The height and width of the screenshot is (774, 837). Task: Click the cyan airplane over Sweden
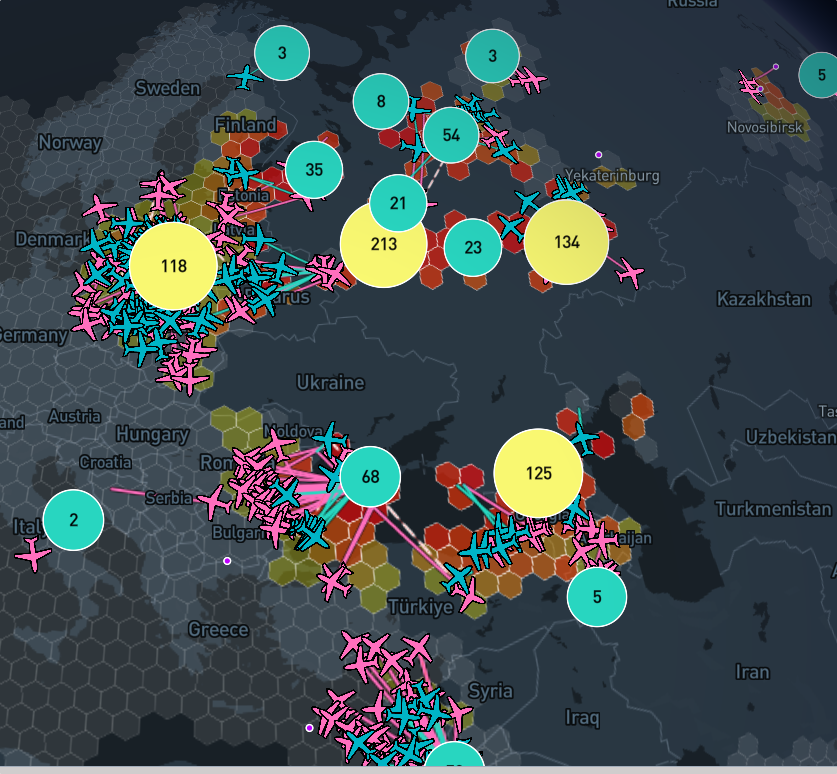point(244,76)
